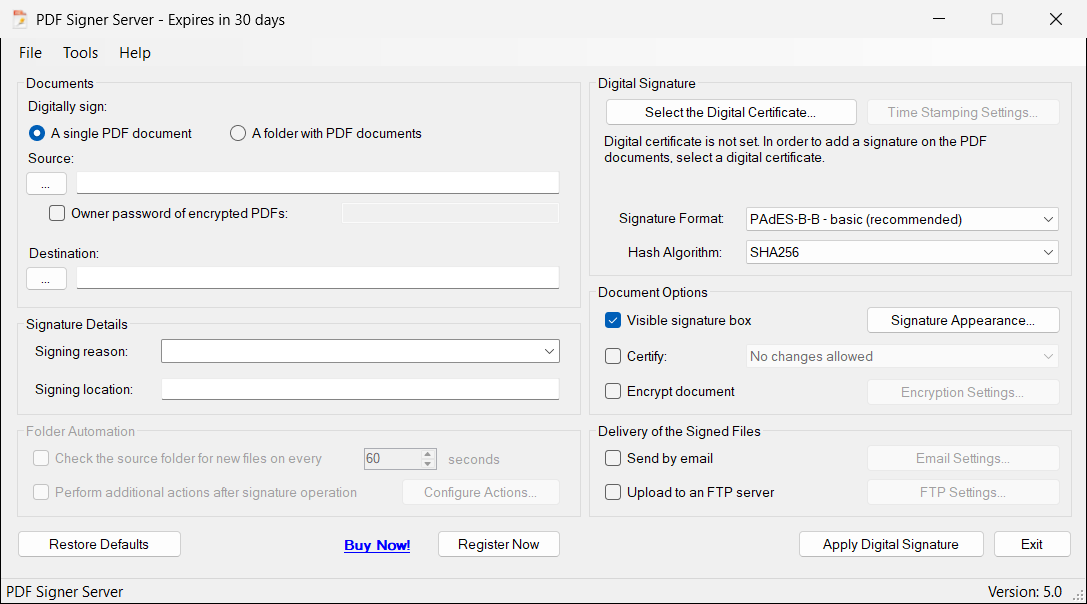The height and width of the screenshot is (604, 1087).
Task: Enable Owner password of encrypted PDFs checkbox
Action: 57,214
